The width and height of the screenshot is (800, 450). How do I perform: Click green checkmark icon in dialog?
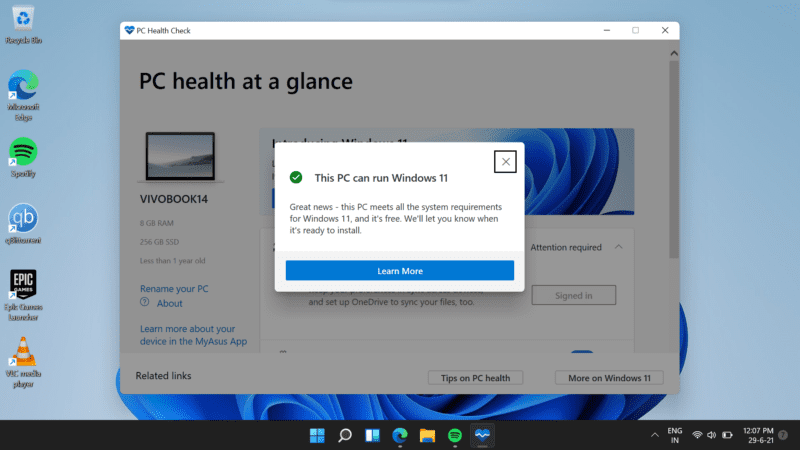tap(296, 178)
